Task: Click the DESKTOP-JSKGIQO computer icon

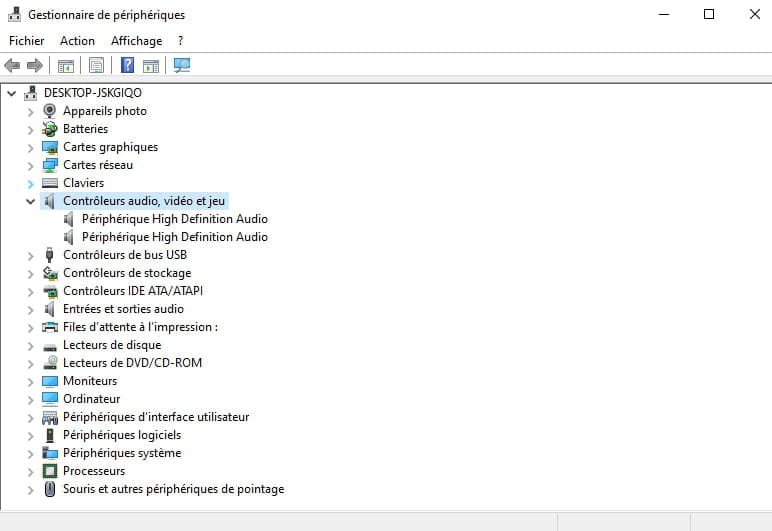Action: tap(31, 93)
